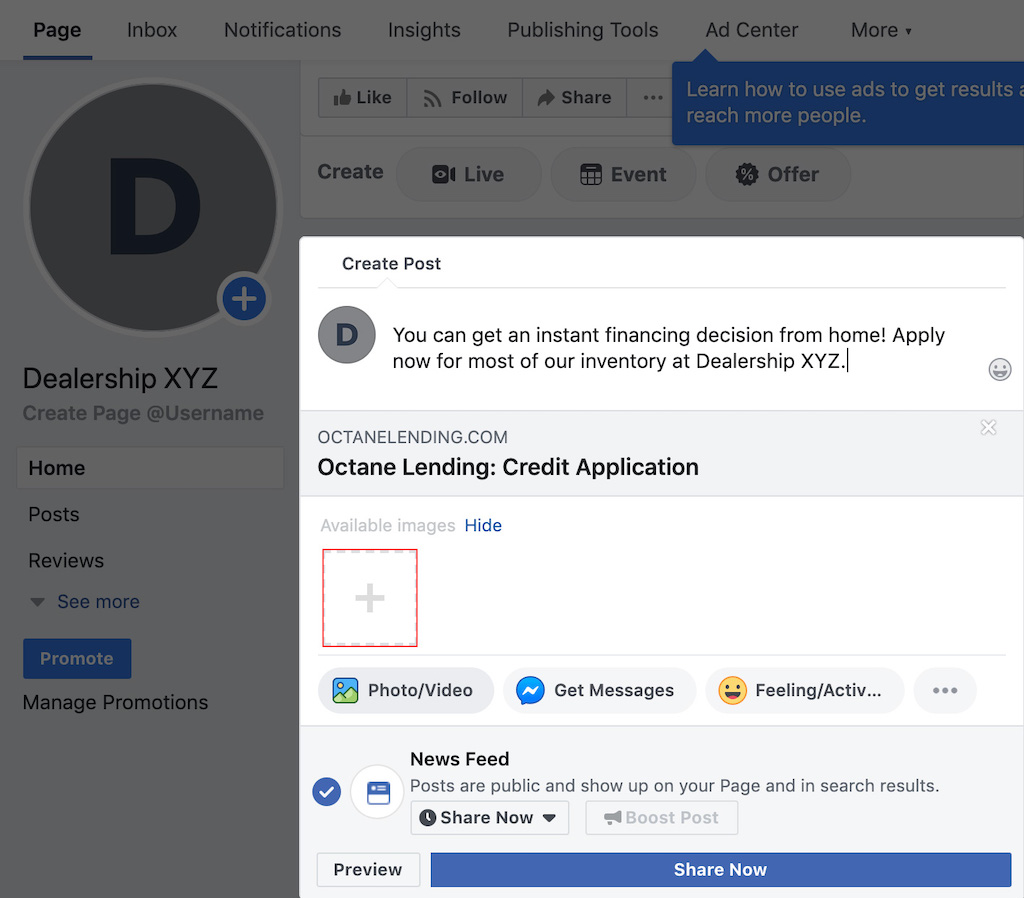Switch to the Insights tab
Screen dimensions: 1024x898
(x=424, y=30)
